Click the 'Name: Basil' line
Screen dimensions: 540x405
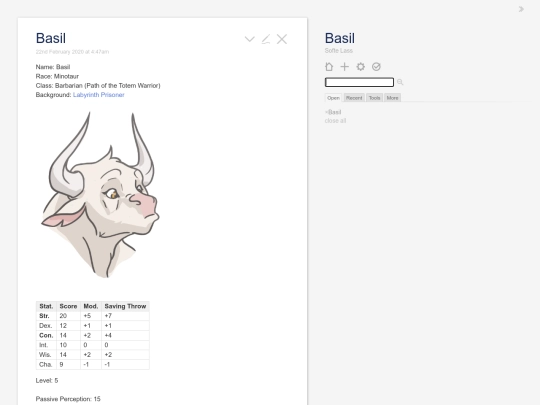pos(53,67)
